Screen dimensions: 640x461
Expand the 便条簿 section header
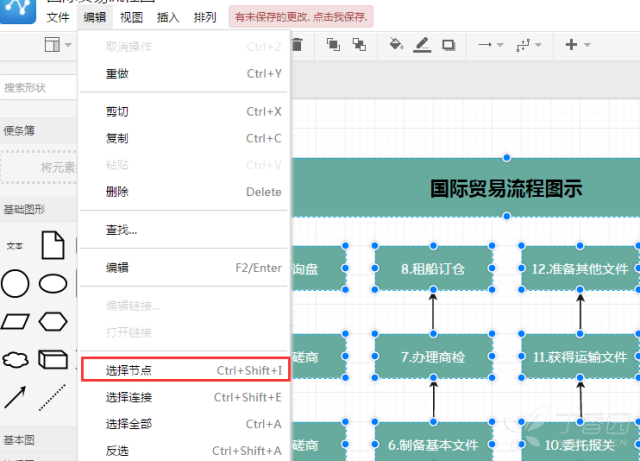pyautogui.click(x=38, y=131)
